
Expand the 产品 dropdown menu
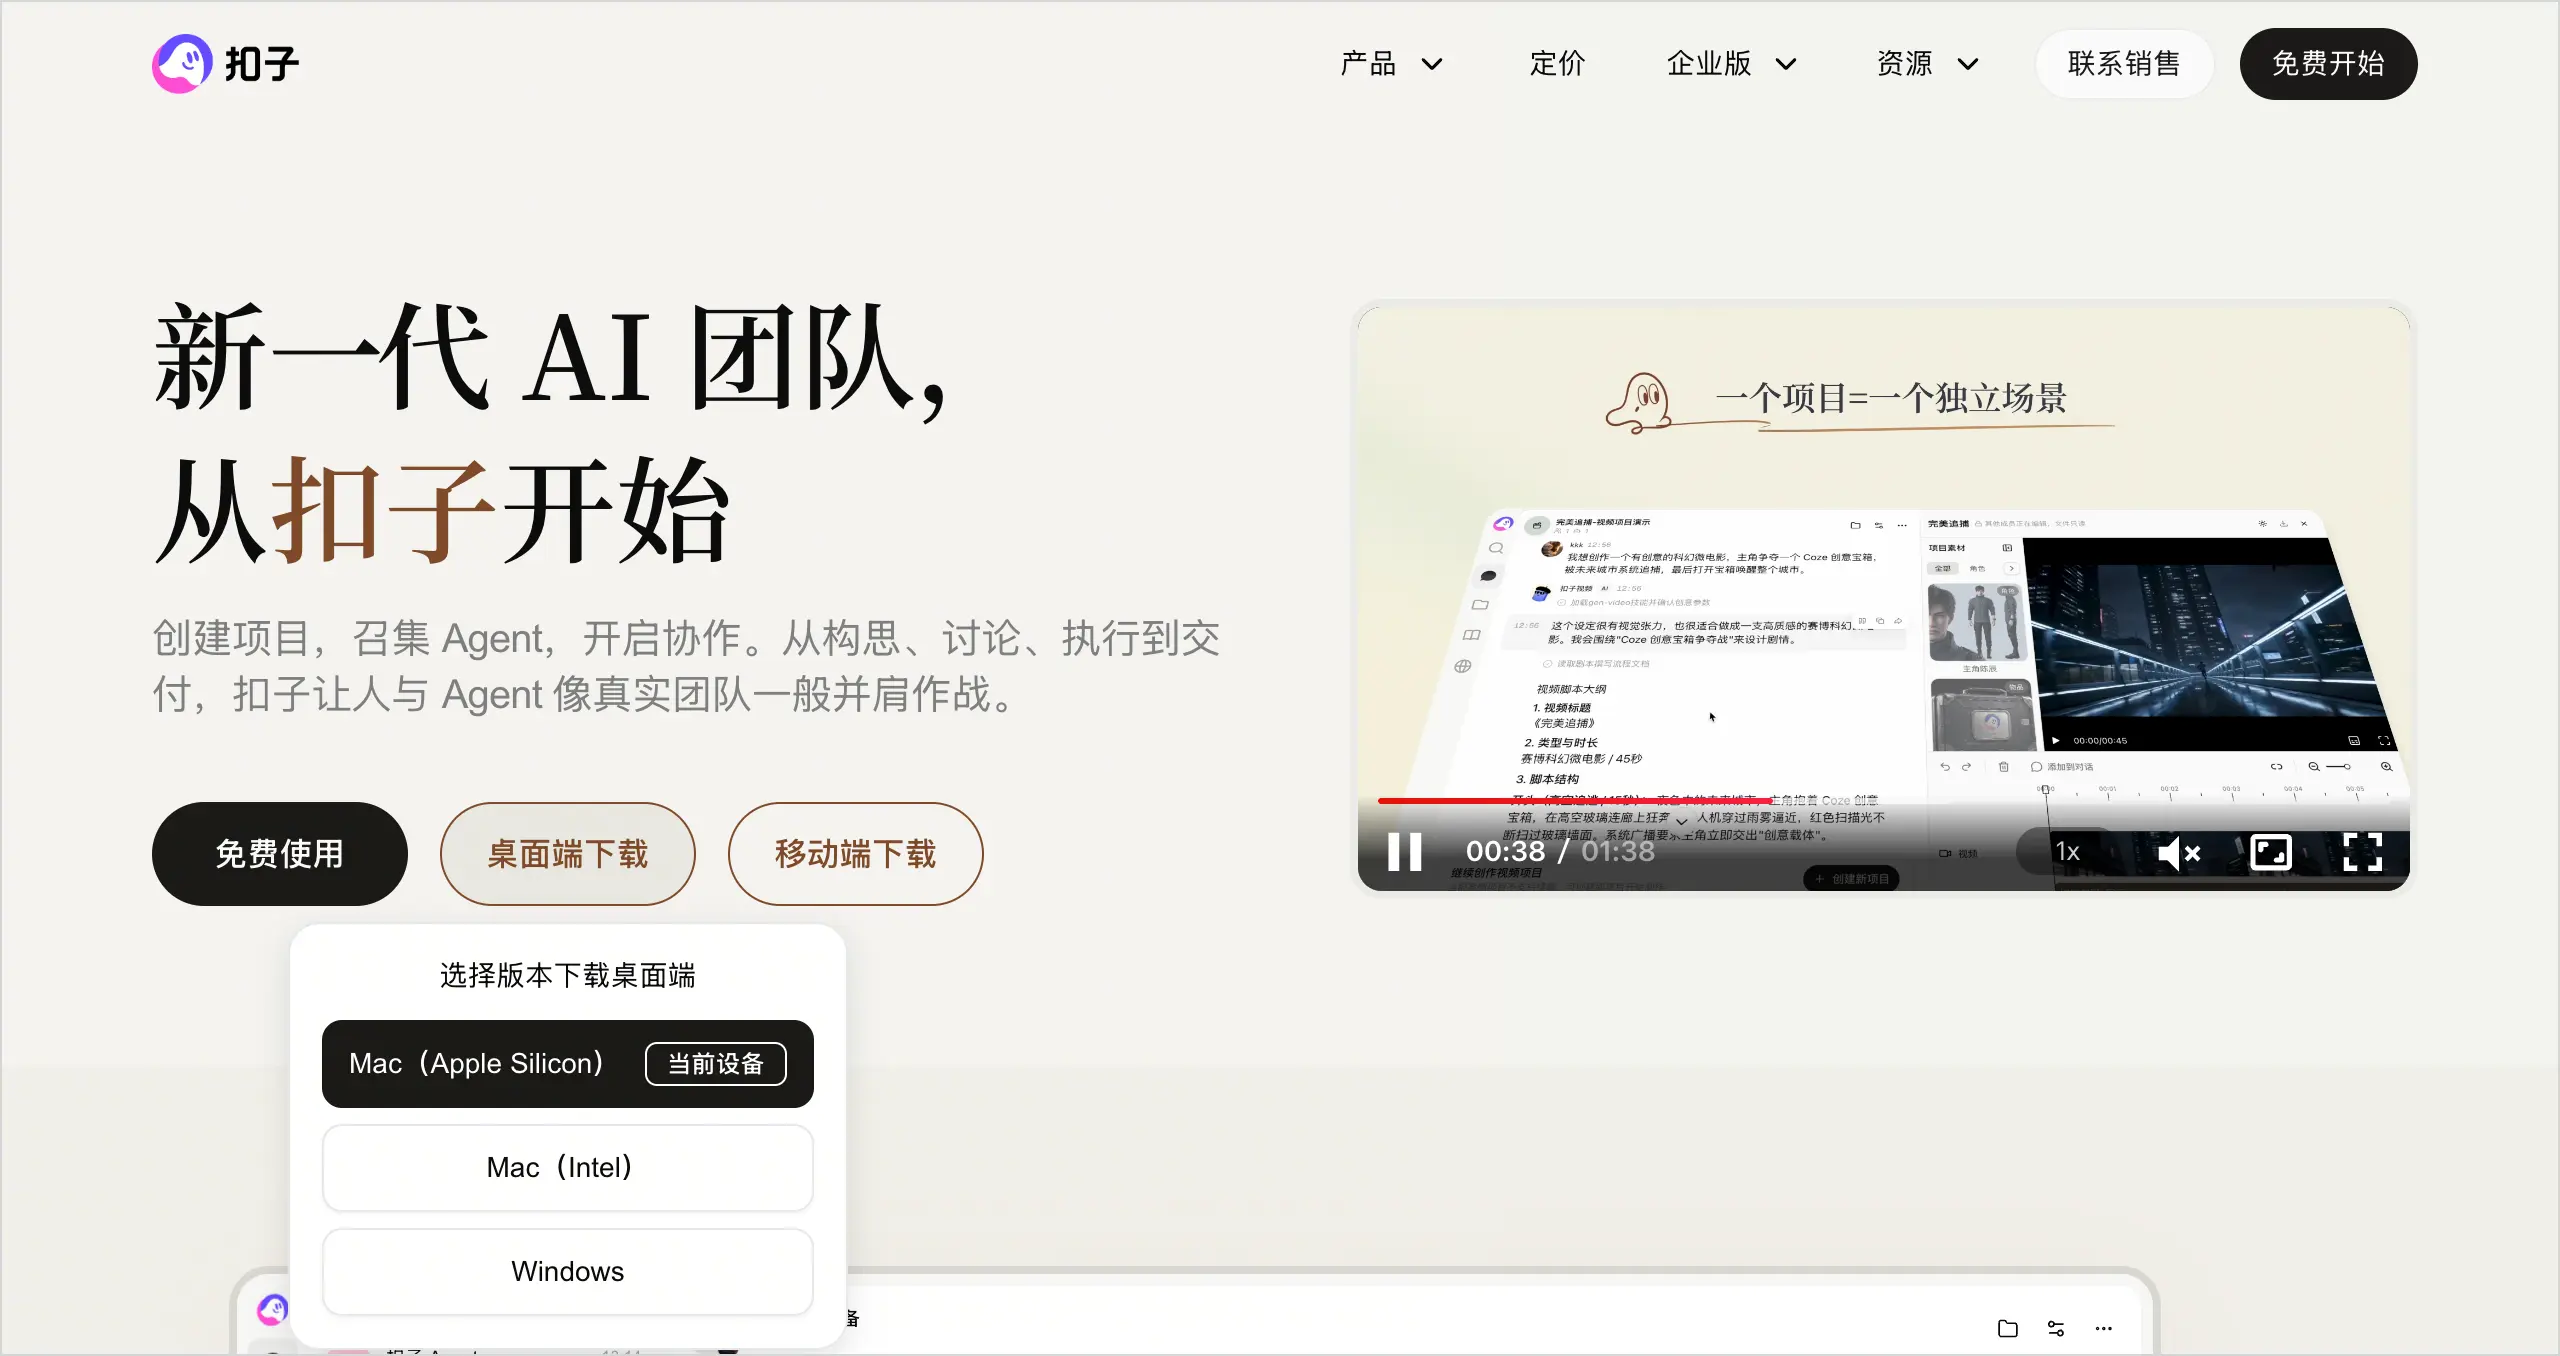coord(1391,64)
